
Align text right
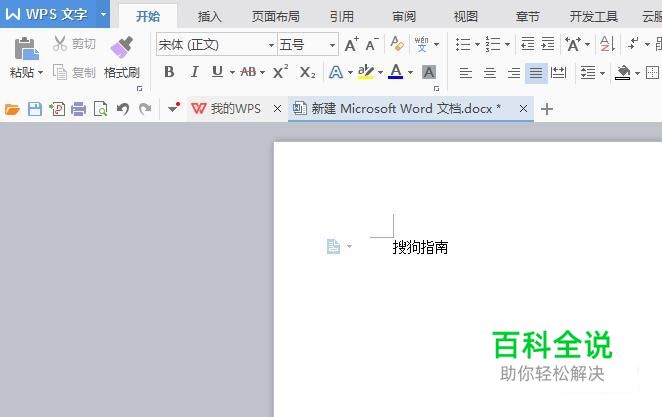tap(513, 73)
